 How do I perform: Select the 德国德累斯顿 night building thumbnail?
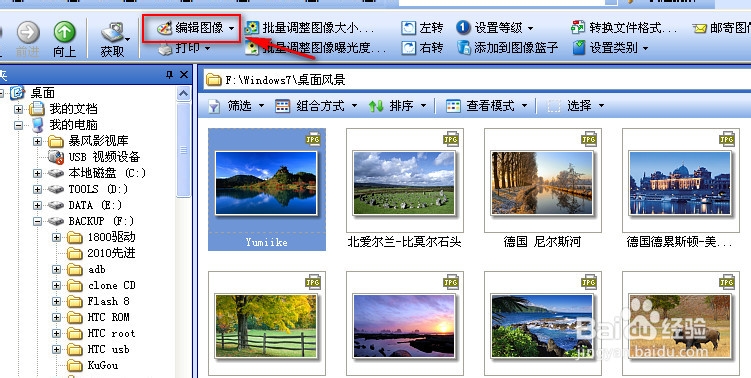(x=680, y=183)
